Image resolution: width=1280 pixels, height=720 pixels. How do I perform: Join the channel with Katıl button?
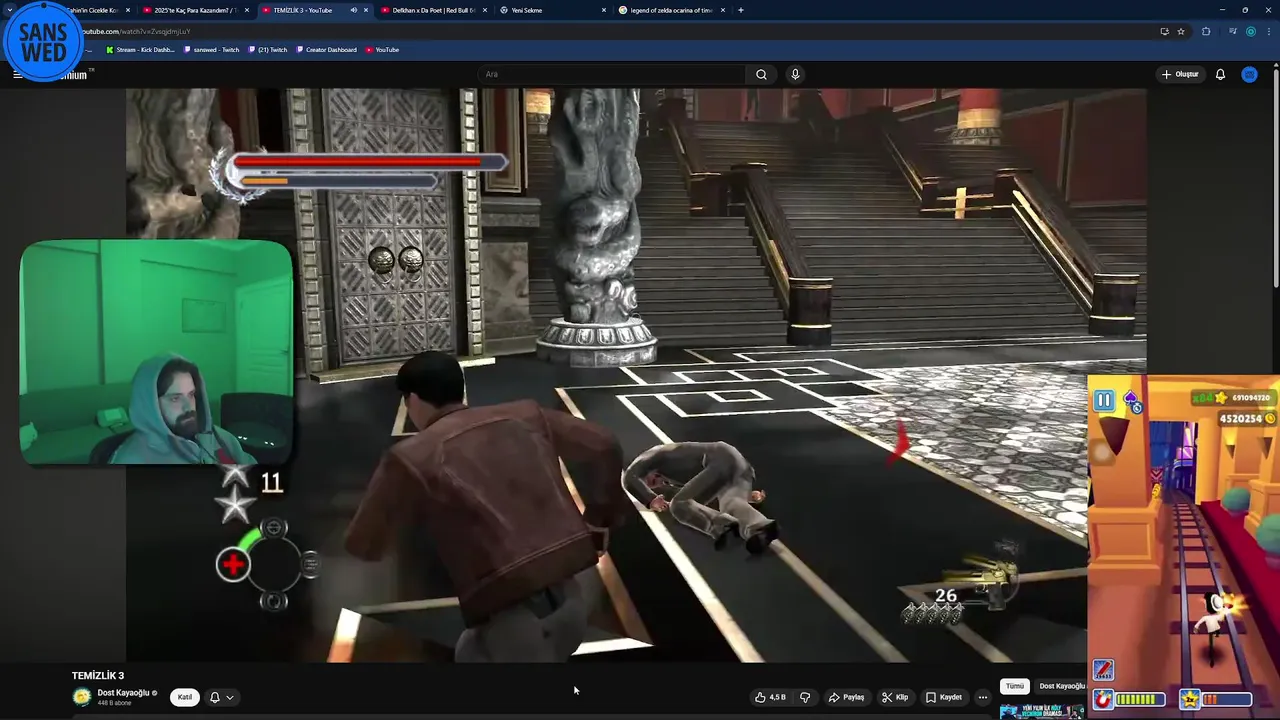coord(185,697)
